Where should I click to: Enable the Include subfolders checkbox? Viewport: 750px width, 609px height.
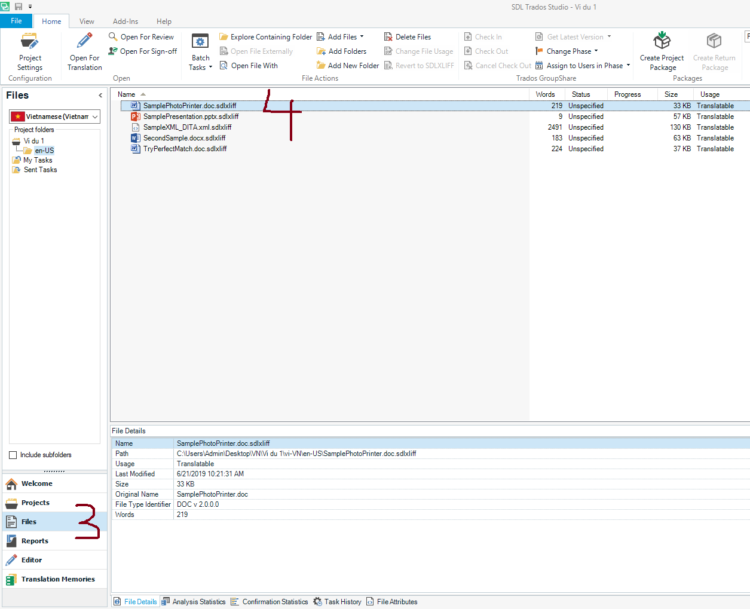coord(13,455)
